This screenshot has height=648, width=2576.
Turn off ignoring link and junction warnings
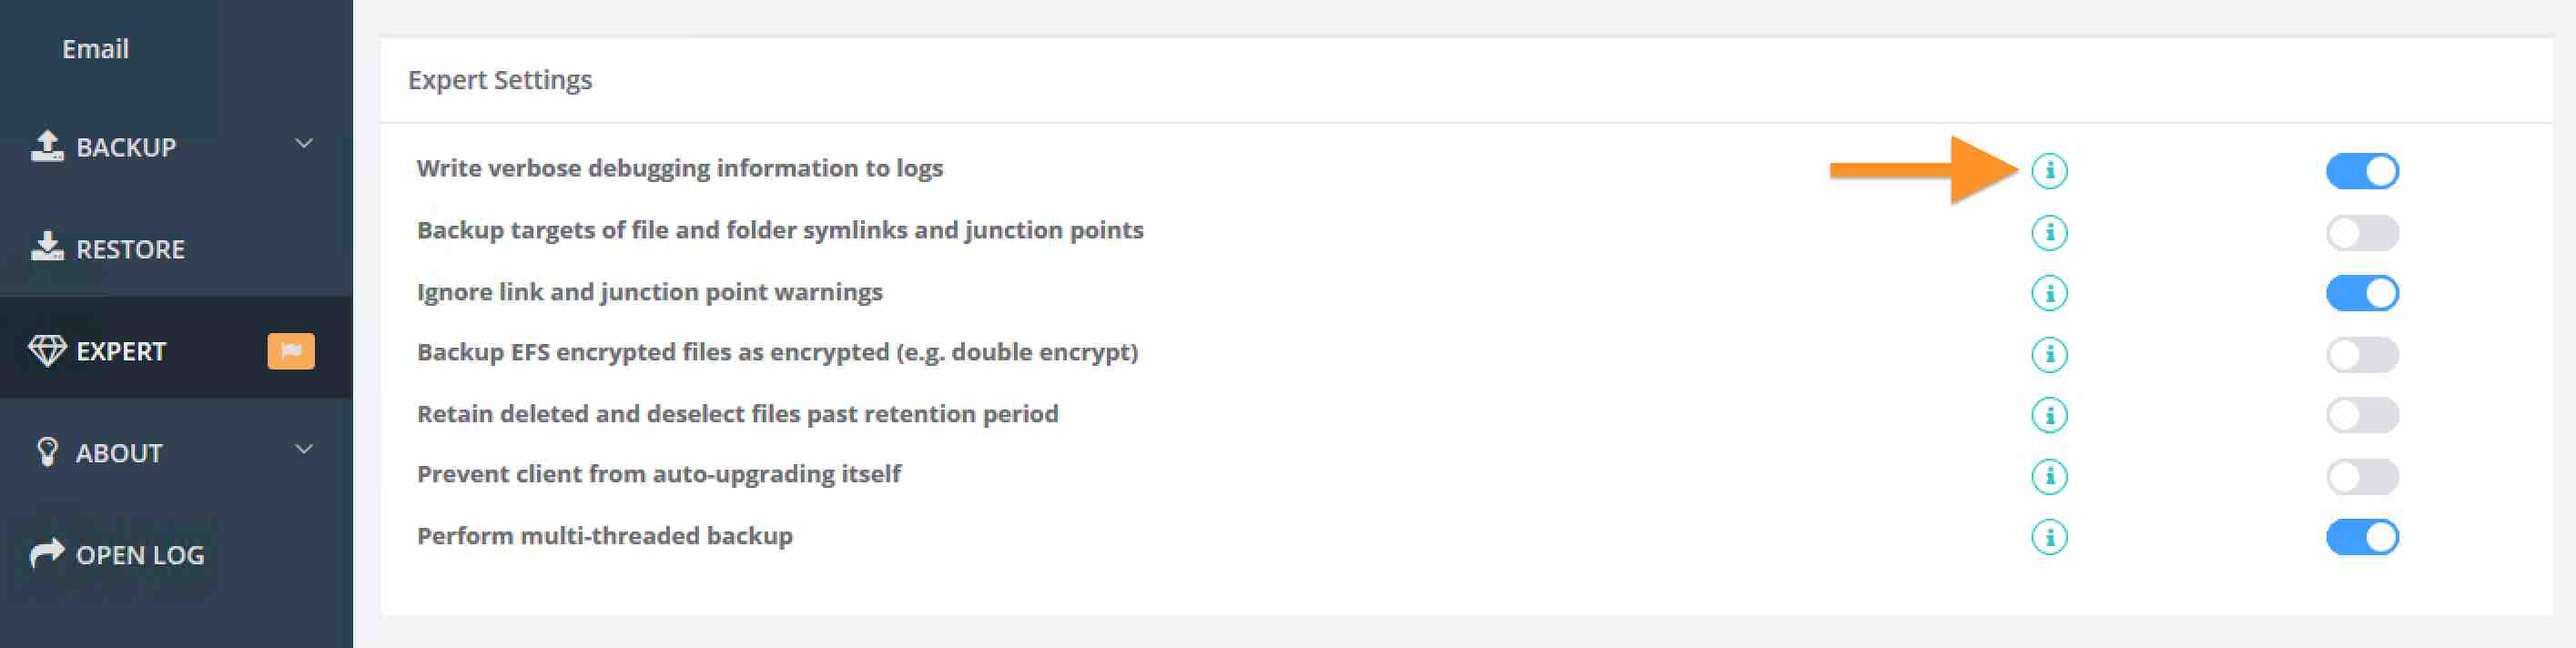(2362, 293)
